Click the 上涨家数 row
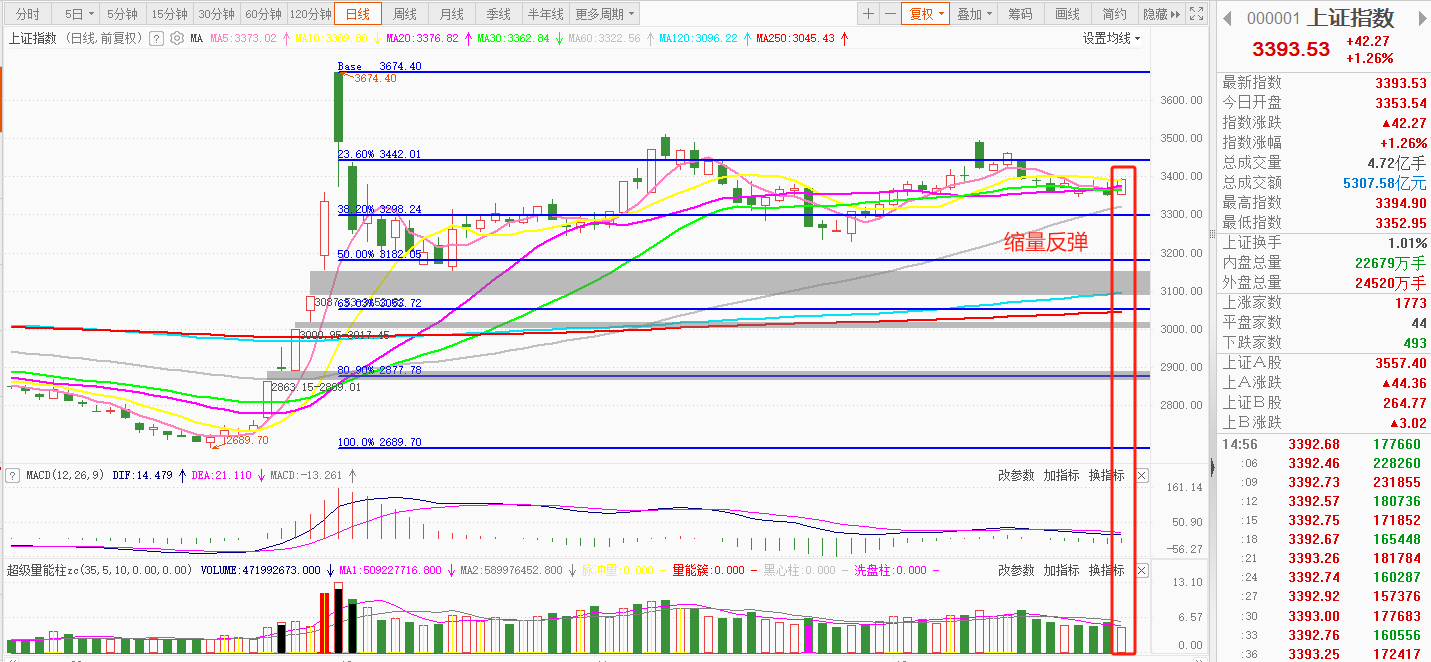The image size is (1431, 662). pyautogui.click(x=1324, y=303)
